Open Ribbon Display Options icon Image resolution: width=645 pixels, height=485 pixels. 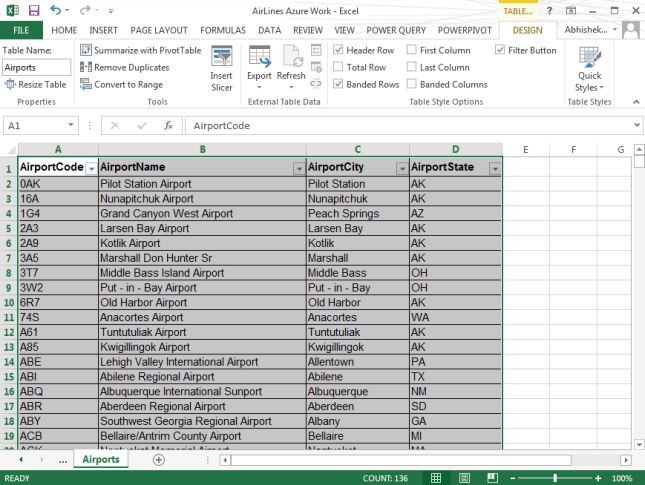(x=571, y=11)
